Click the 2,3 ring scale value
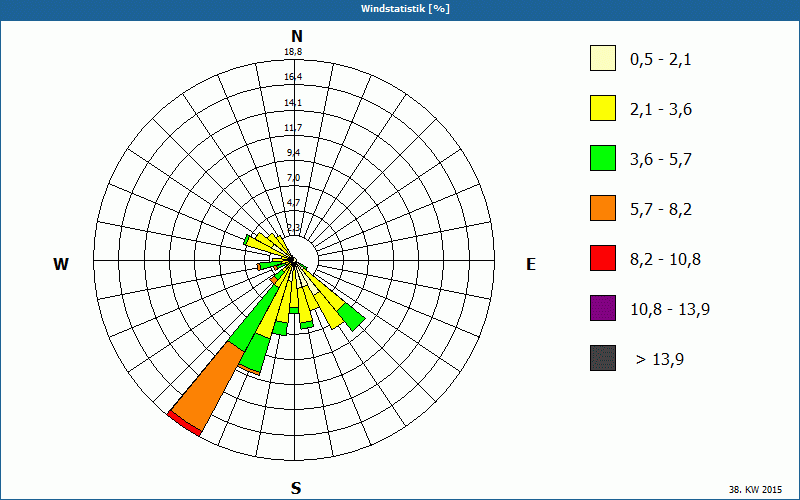 tap(293, 228)
